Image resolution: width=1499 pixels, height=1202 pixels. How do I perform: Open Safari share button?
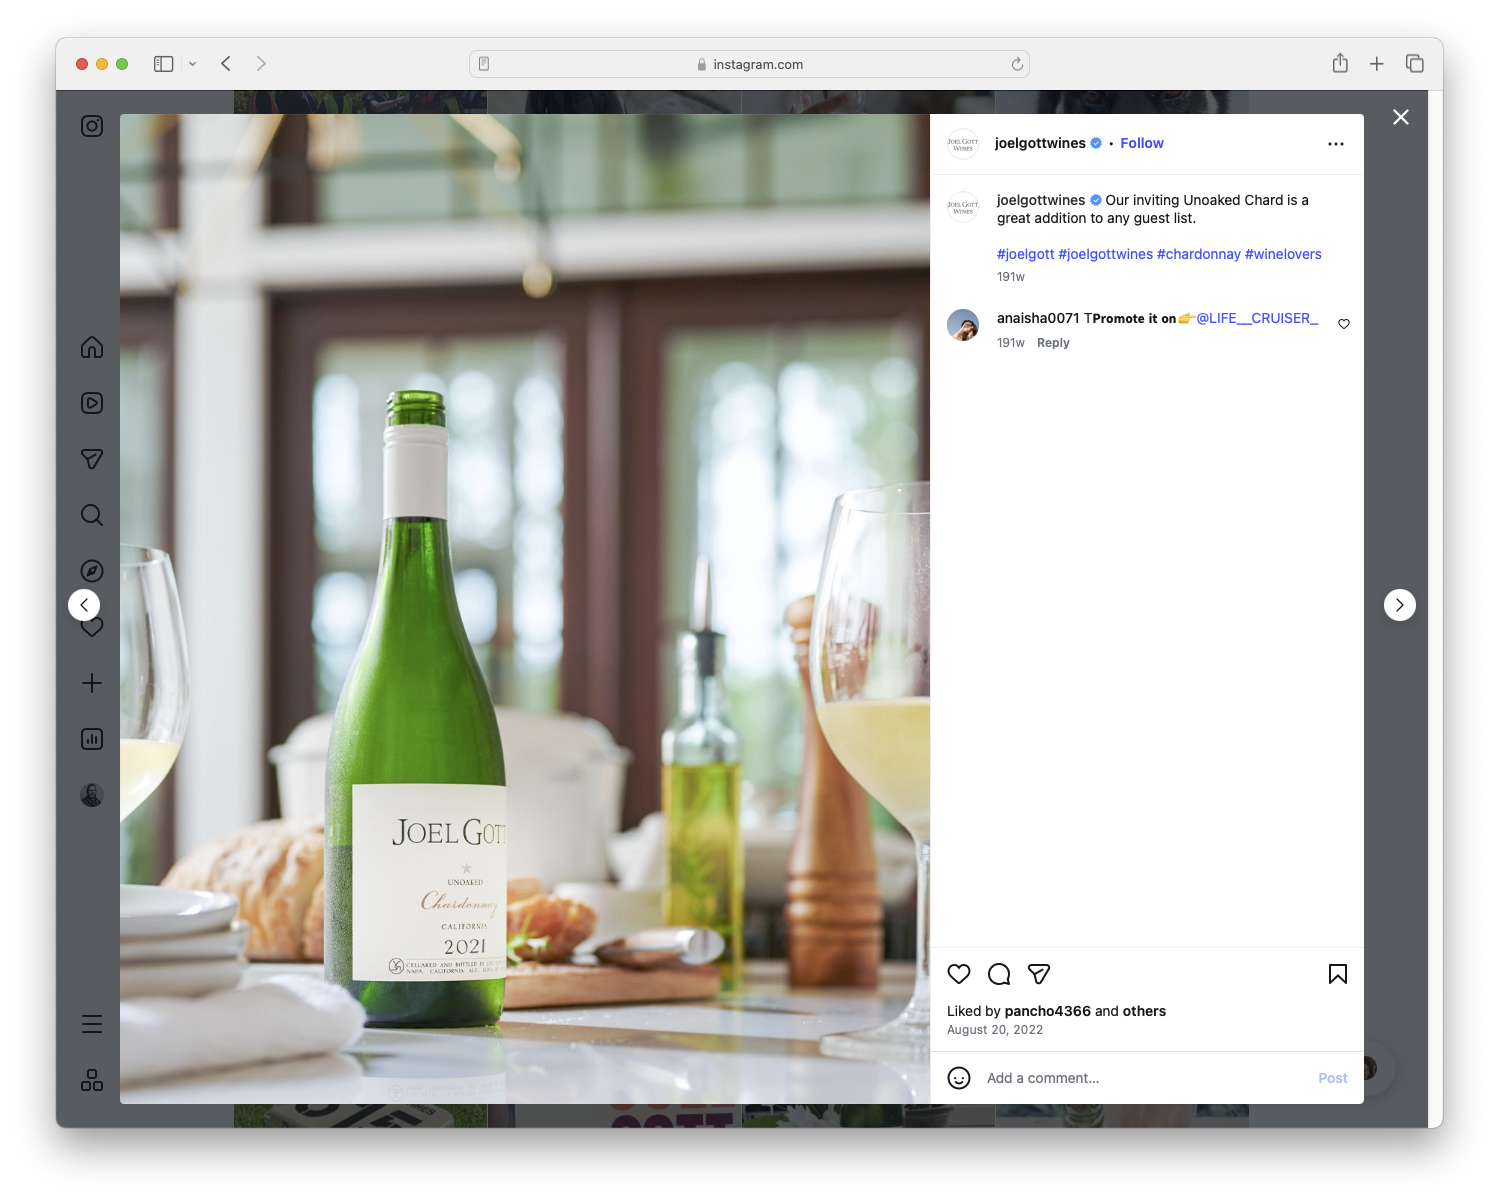click(1340, 63)
